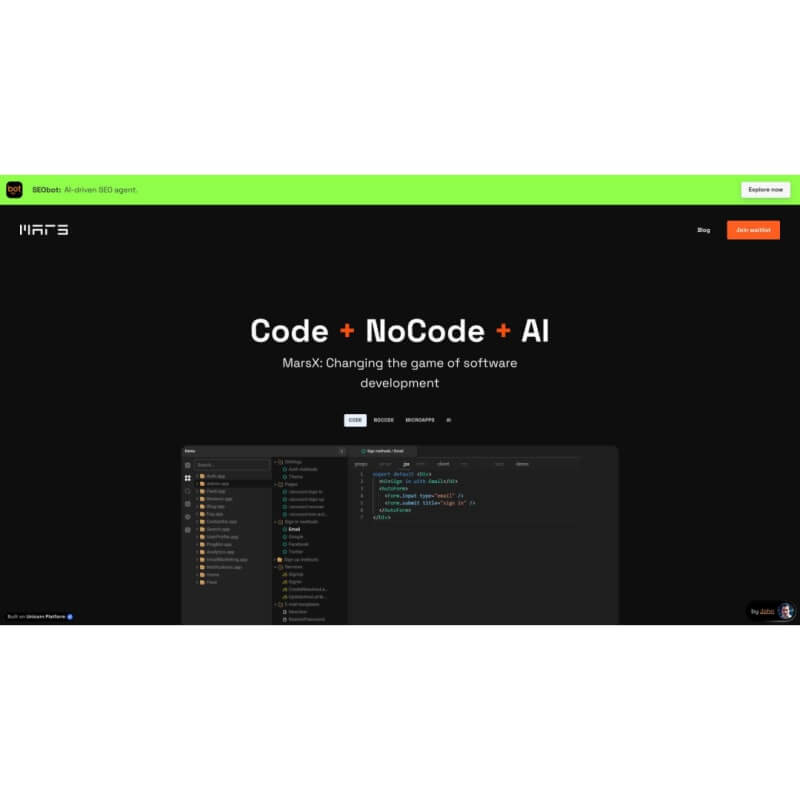Select the apps grid icon in the editor sidebar
800x800 pixels.
188,478
